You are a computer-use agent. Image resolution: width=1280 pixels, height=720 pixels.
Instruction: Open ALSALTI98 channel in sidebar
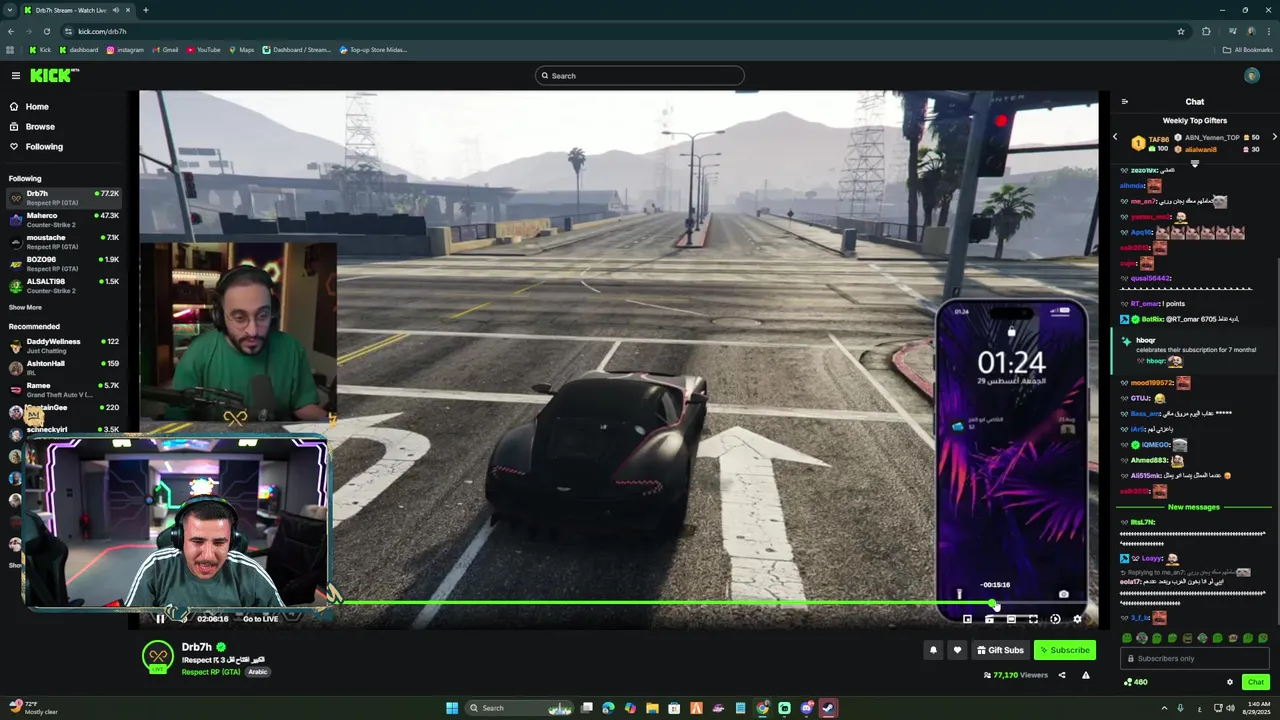coord(64,285)
